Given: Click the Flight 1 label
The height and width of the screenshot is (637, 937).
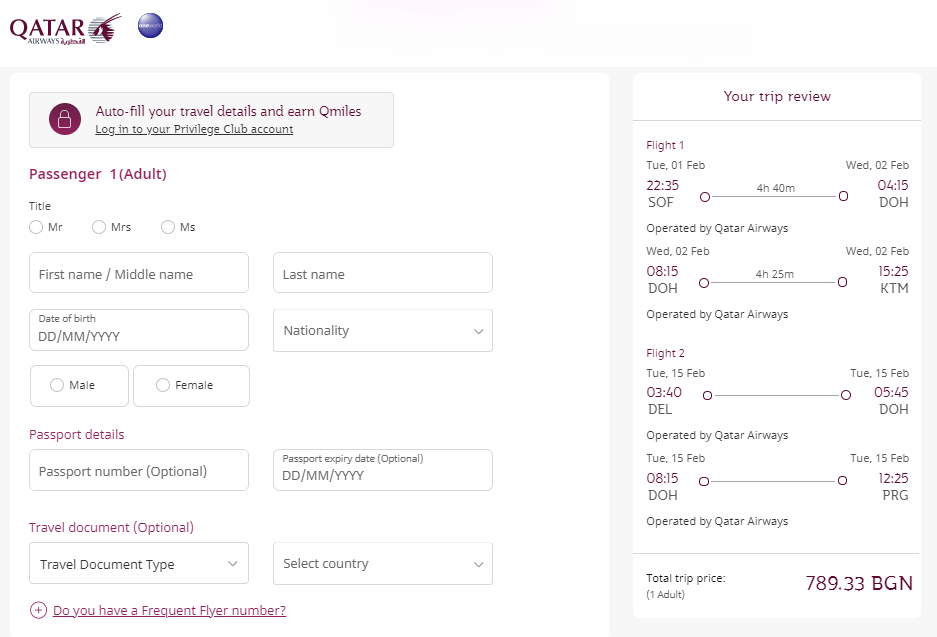Looking at the screenshot, I should tap(665, 145).
